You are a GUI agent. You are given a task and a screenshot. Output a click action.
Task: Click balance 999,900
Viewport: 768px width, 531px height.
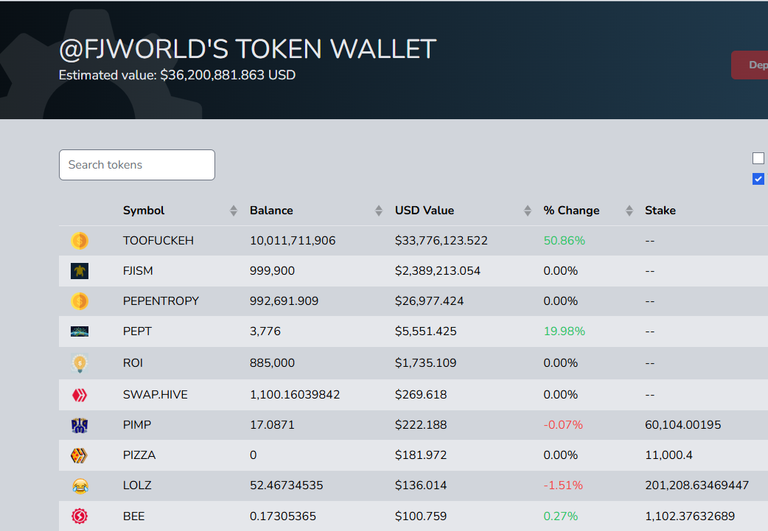tap(272, 271)
